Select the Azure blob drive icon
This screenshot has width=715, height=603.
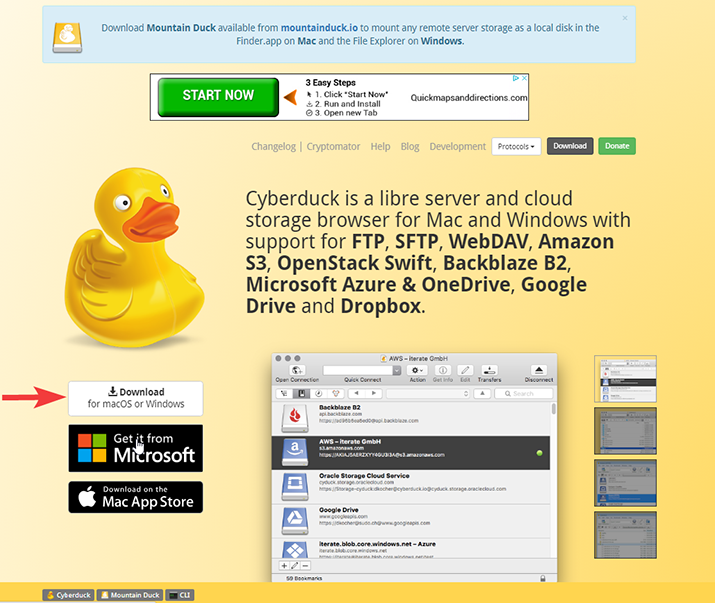[x=295, y=550]
